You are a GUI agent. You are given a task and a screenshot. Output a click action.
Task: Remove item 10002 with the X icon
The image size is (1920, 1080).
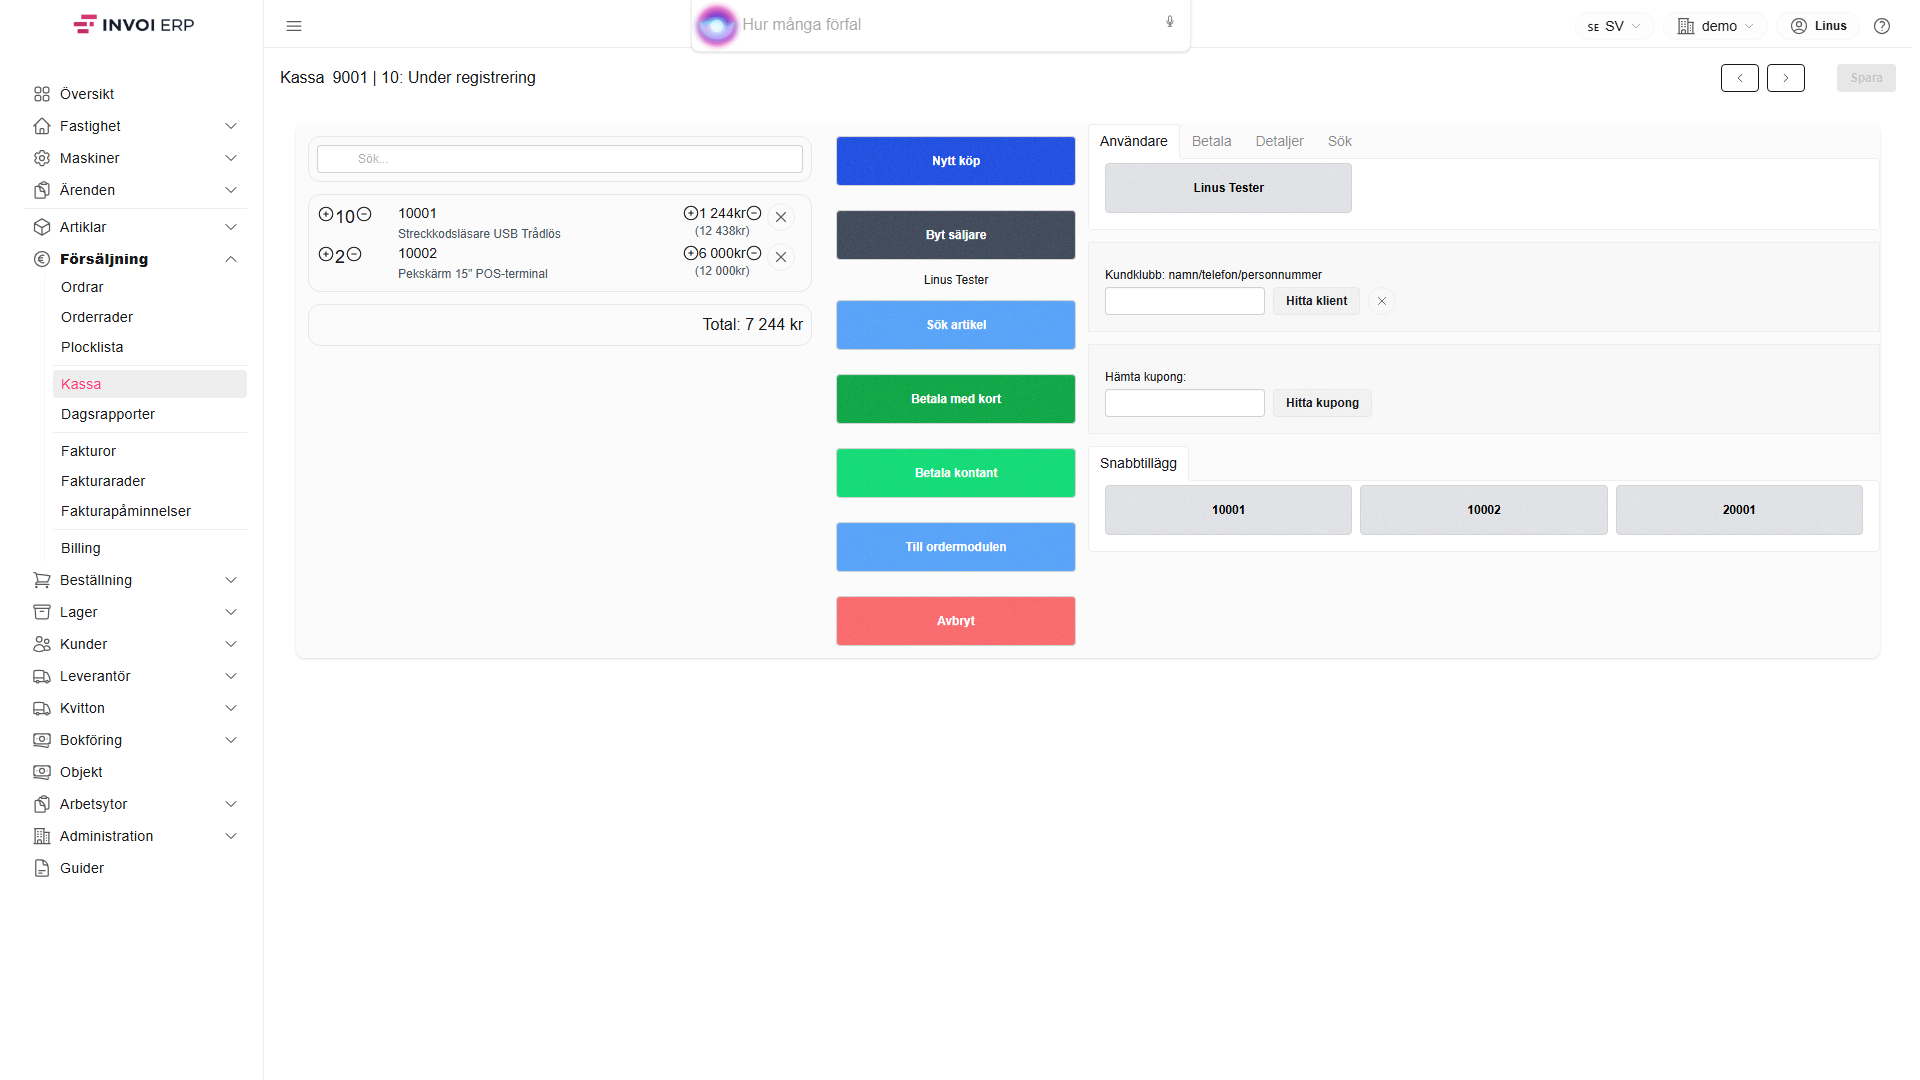click(781, 257)
